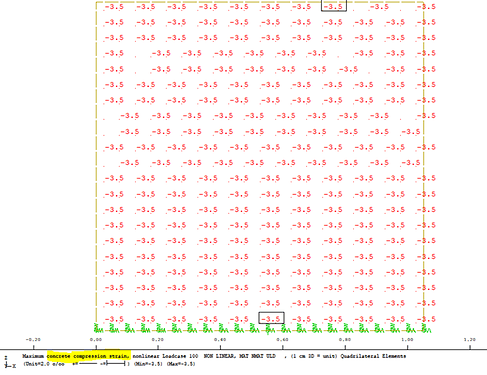Click the 0.00 axis tick label
The image size is (487, 375).
(x=96, y=339)
